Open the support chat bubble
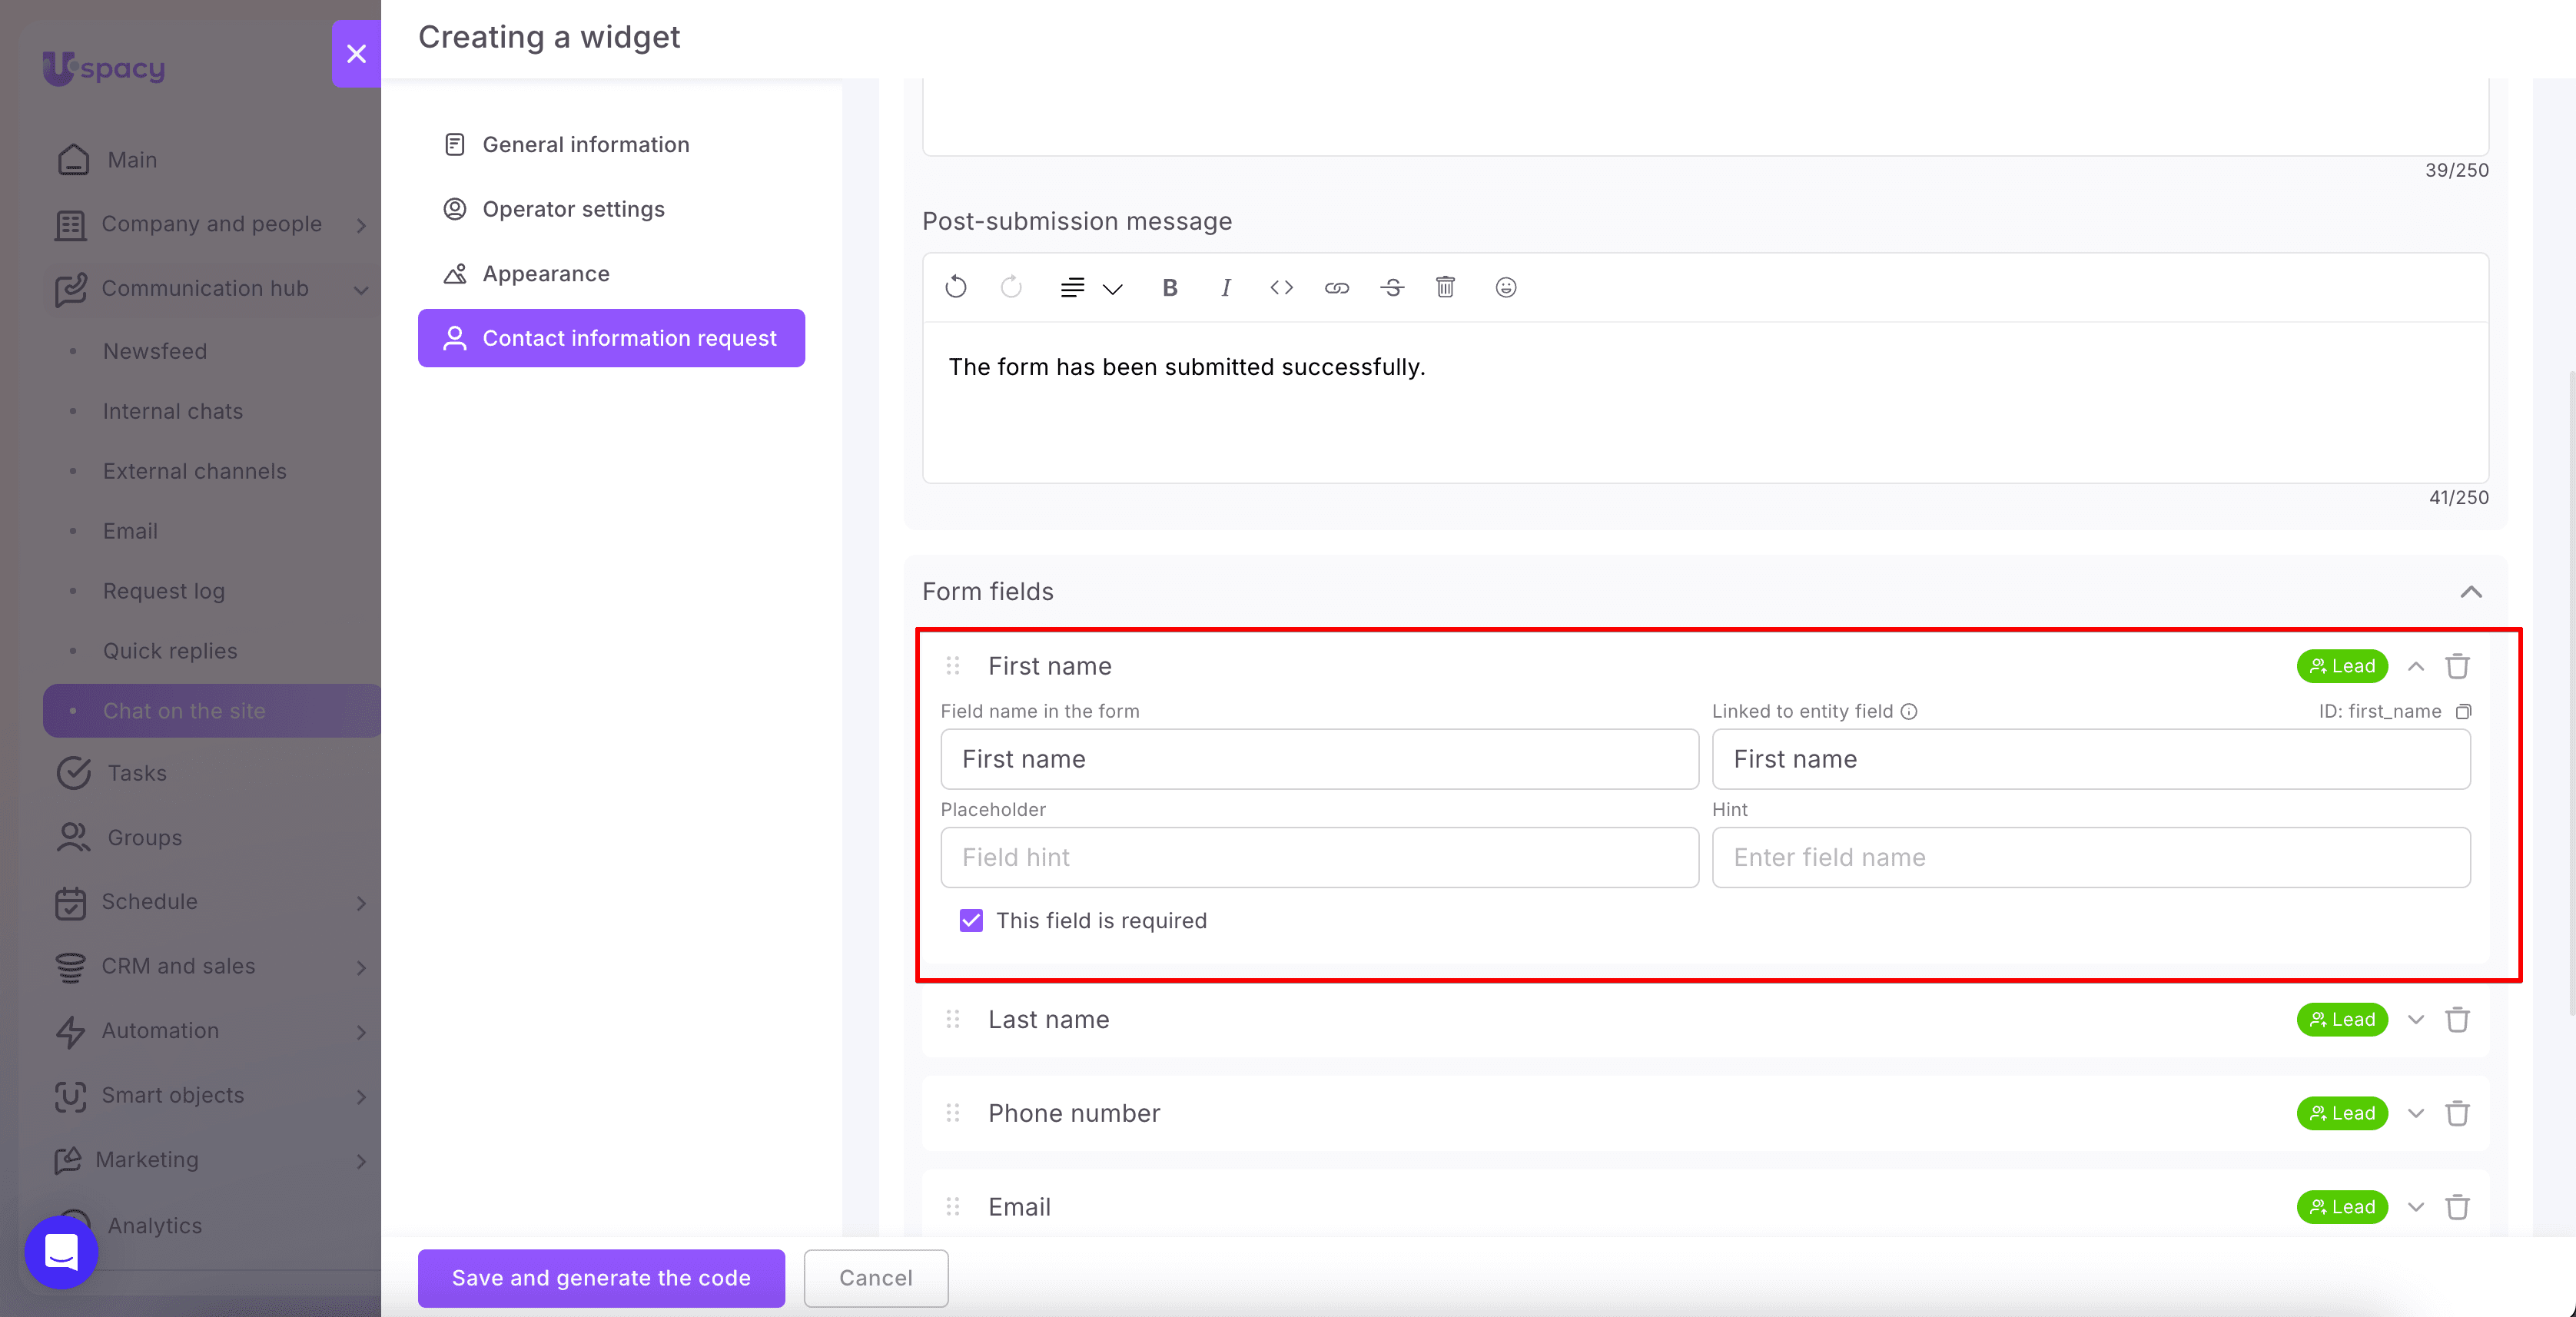This screenshot has width=2576, height=1317. (62, 1252)
